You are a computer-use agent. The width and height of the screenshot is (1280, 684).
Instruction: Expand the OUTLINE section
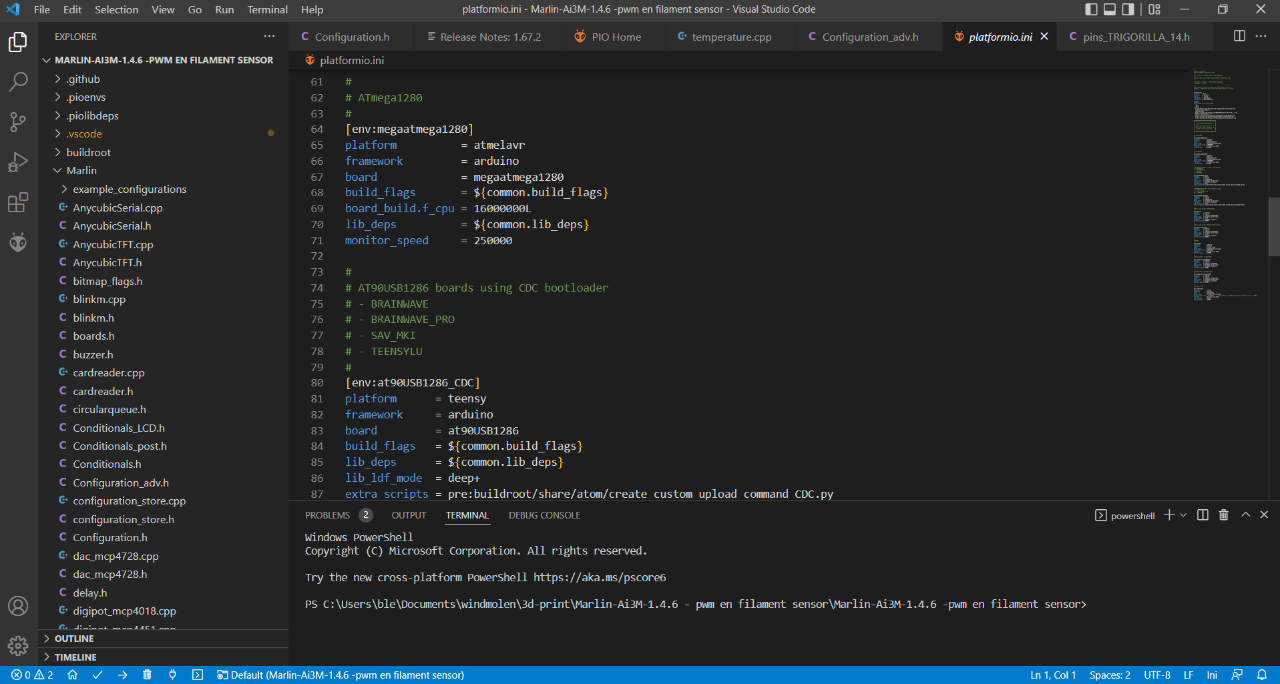coord(74,638)
